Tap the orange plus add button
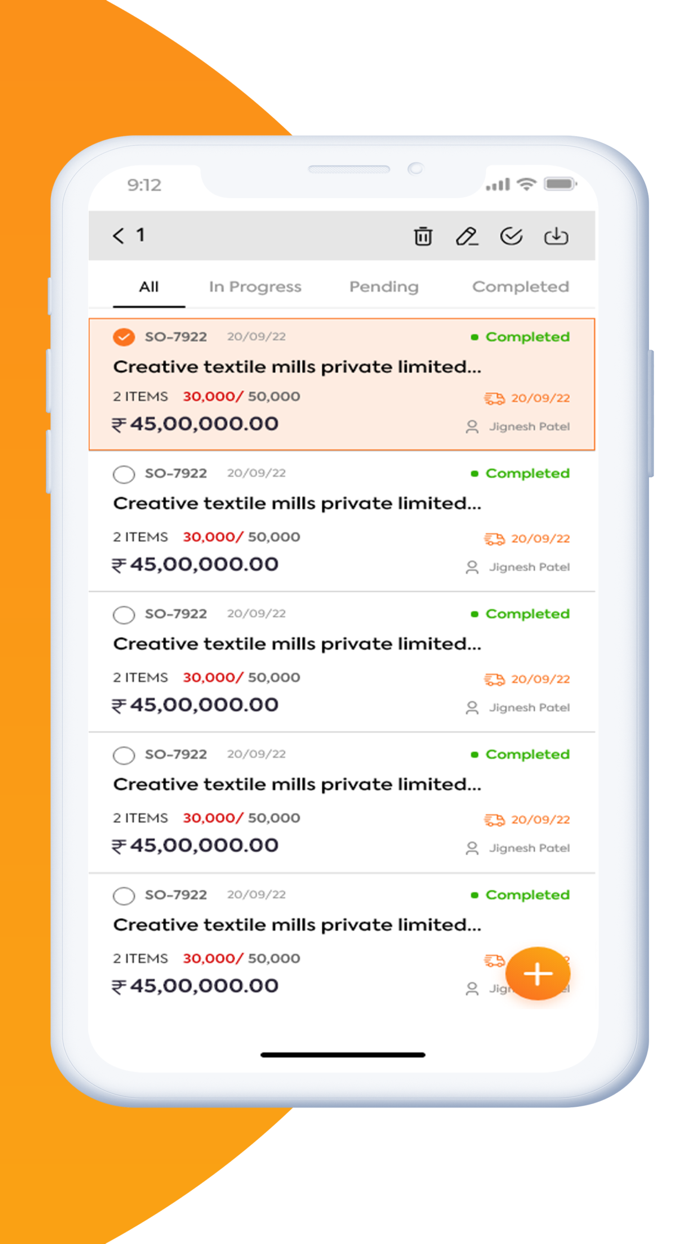Viewport: 700px width, 1244px height. [538, 973]
